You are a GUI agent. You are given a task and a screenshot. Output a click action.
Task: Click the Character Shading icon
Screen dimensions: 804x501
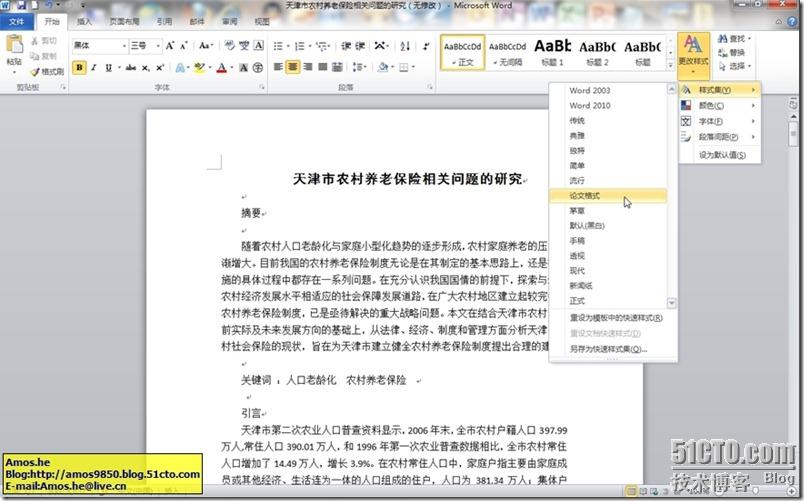[244, 68]
